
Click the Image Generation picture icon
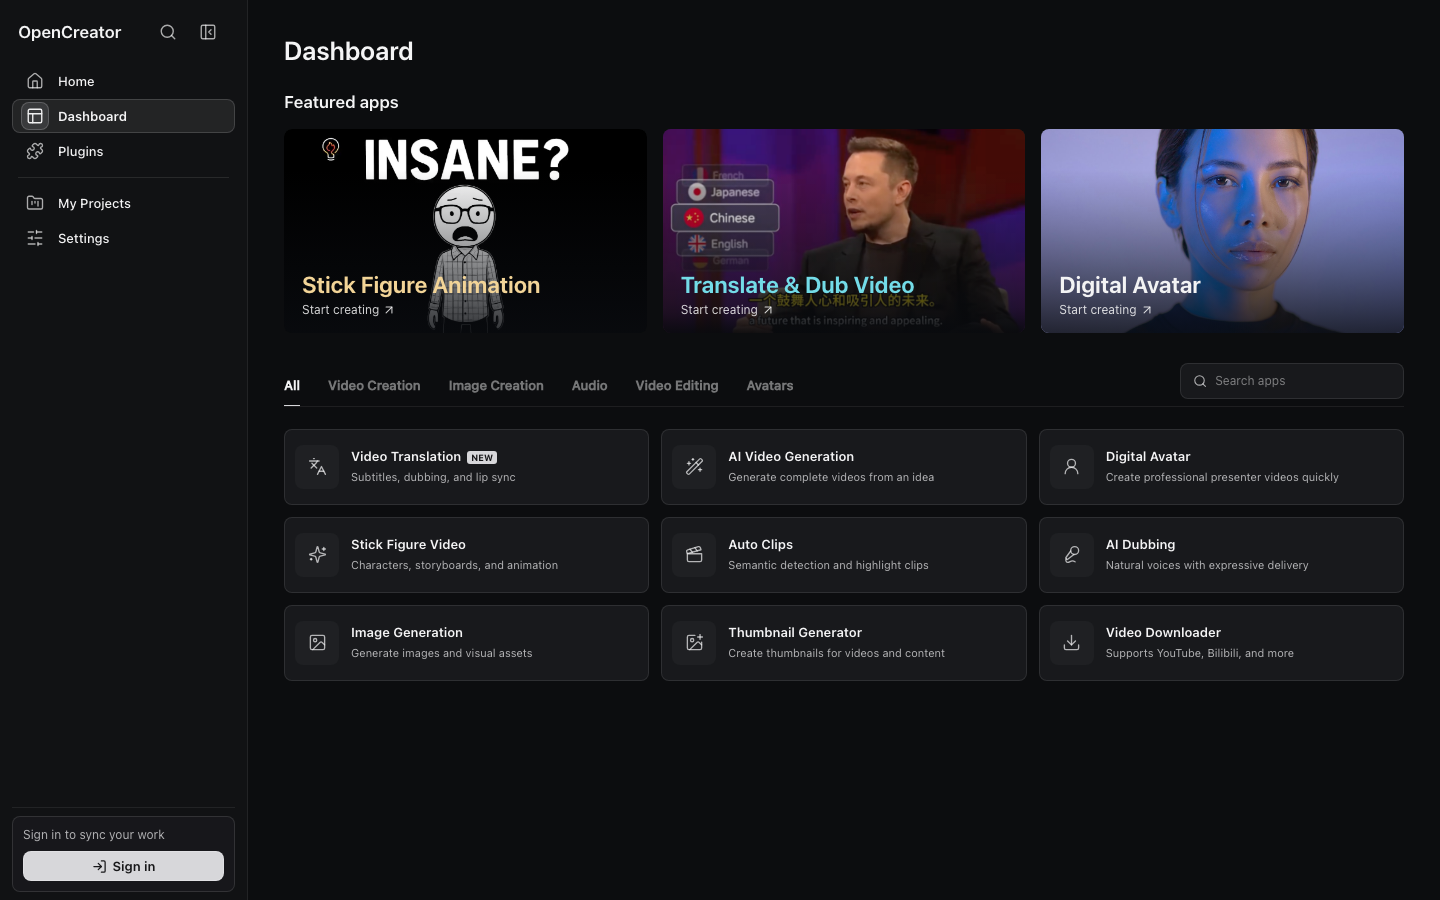(317, 643)
